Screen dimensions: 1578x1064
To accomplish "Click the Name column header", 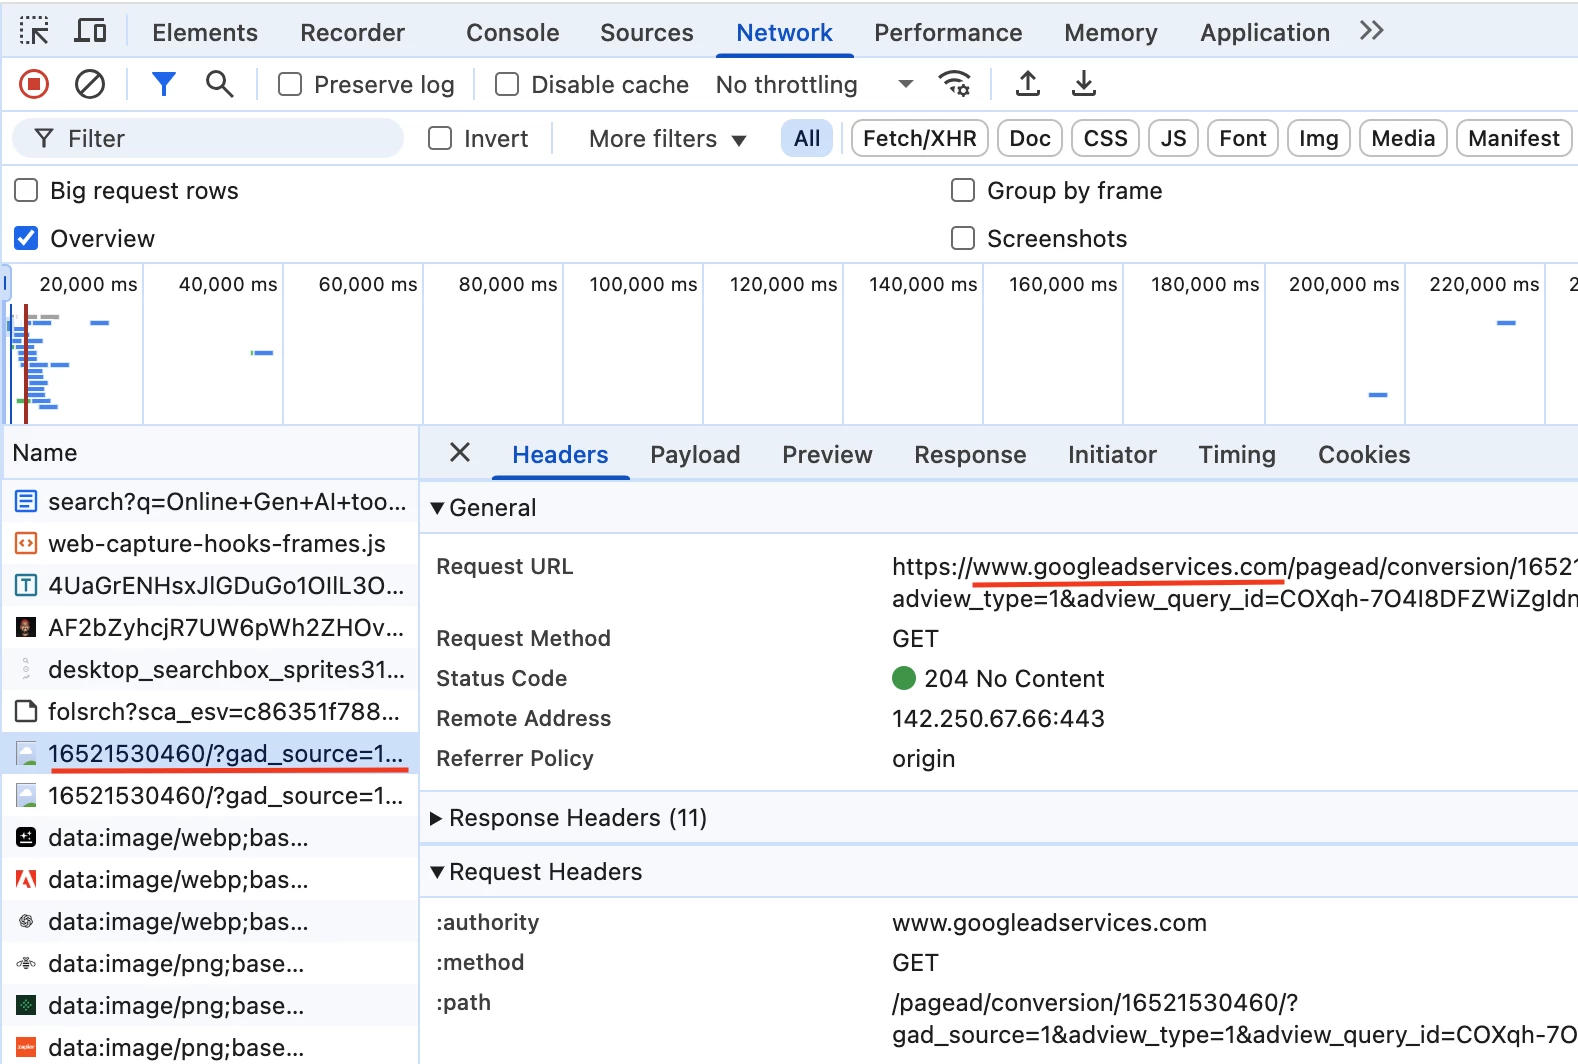I will [210, 453].
